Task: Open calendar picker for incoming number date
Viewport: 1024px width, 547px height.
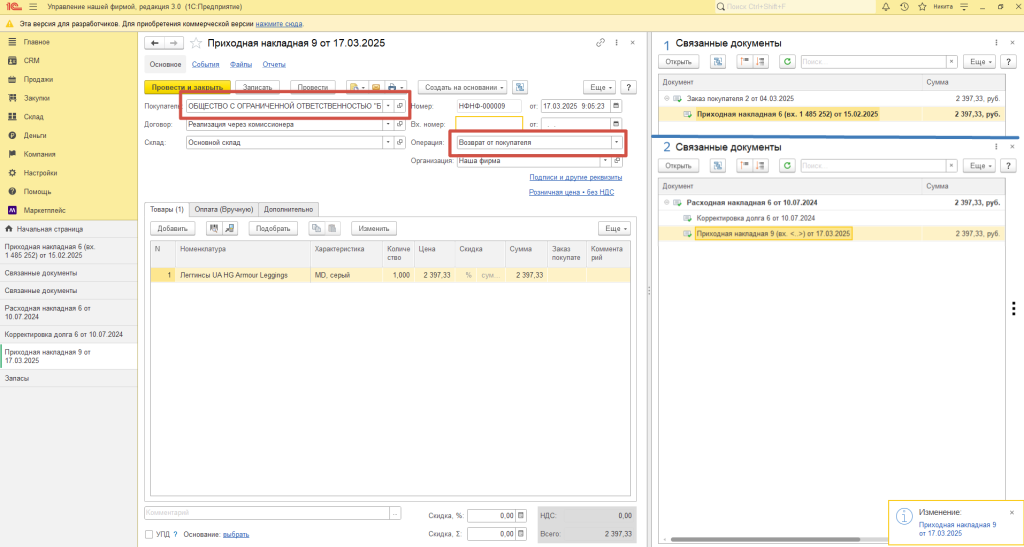Action: coord(617,124)
